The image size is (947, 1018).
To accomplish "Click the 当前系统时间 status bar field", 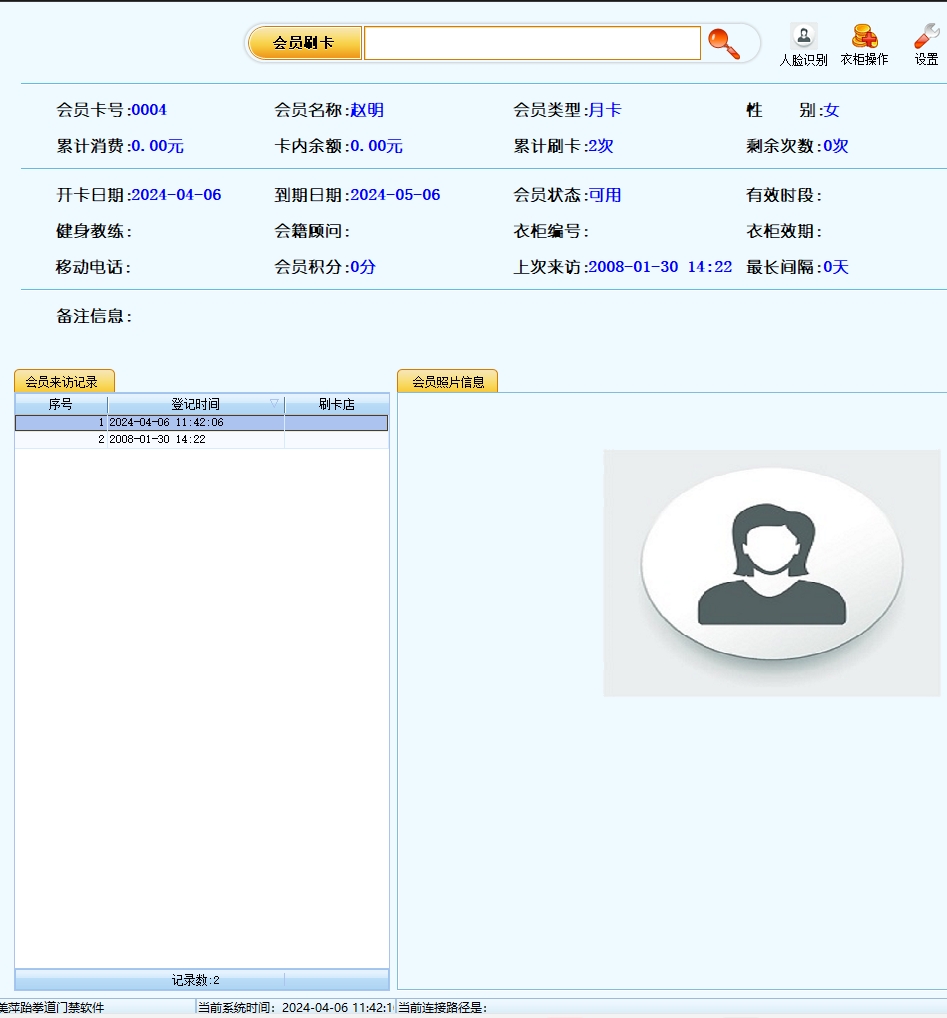I will [x=294, y=1008].
